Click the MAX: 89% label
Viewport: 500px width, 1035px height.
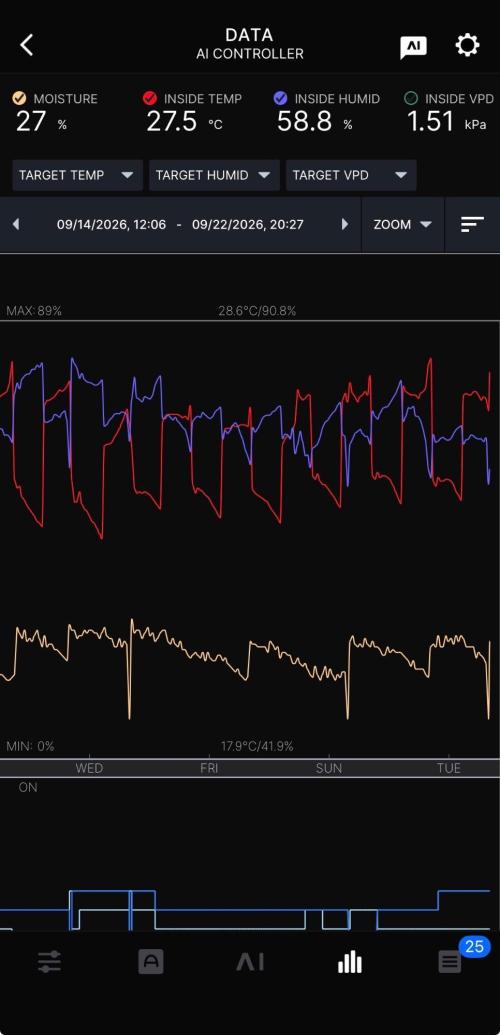tap(34, 311)
